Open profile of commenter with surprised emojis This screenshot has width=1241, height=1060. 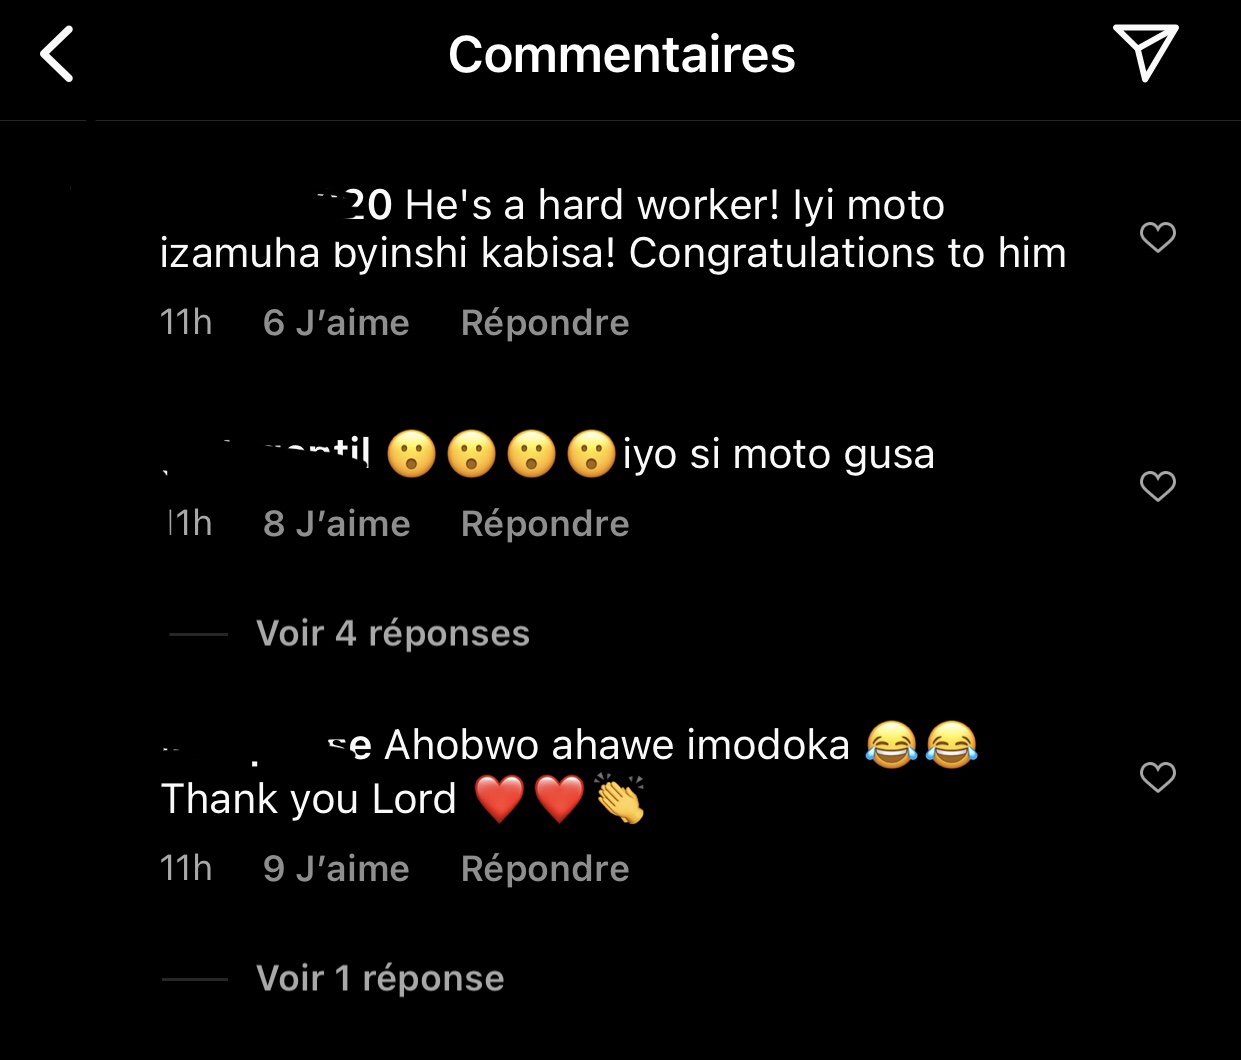pos(266,455)
